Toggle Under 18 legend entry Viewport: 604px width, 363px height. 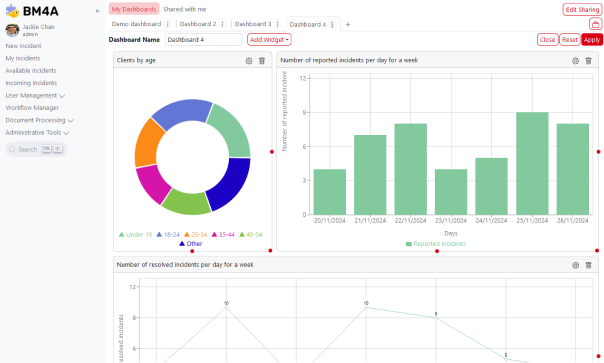135,234
